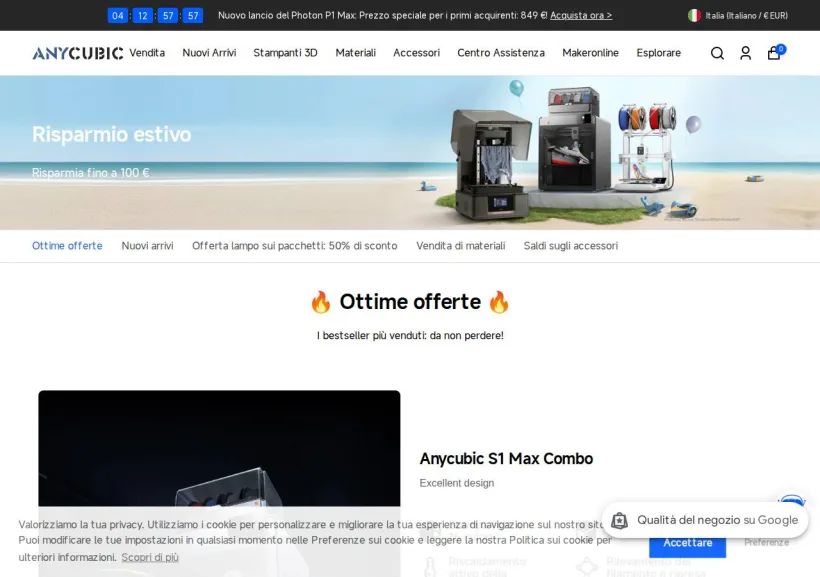Click the Accettare cookie button
The height and width of the screenshot is (577, 820).
(687, 543)
